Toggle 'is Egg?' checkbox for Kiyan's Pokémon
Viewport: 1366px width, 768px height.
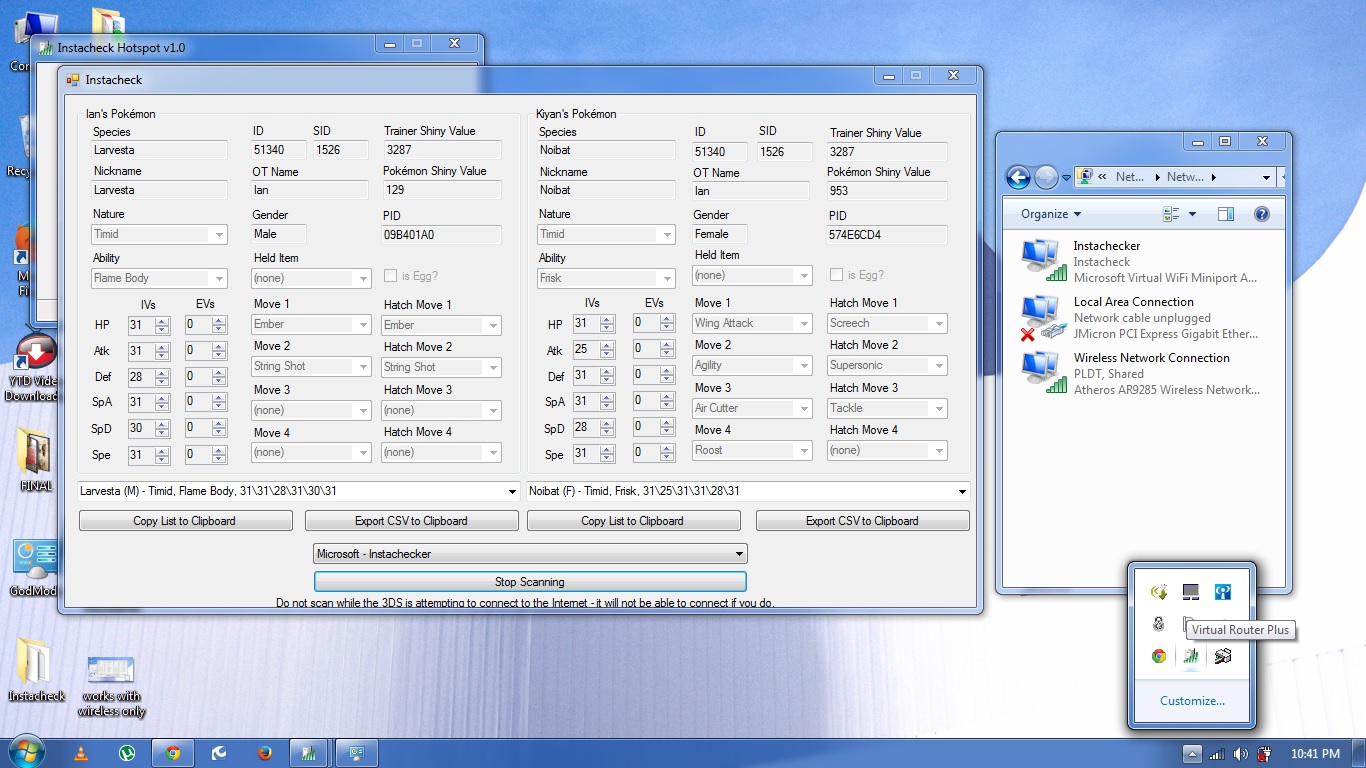tap(836, 275)
